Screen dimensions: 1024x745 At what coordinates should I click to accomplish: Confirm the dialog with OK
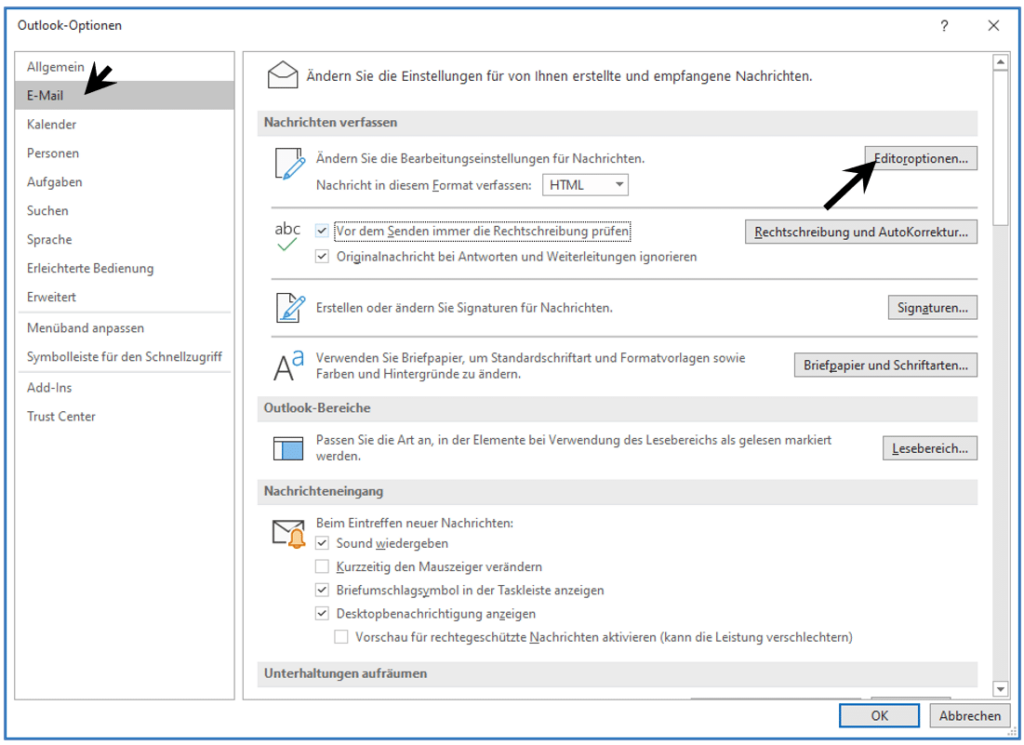(x=879, y=716)
